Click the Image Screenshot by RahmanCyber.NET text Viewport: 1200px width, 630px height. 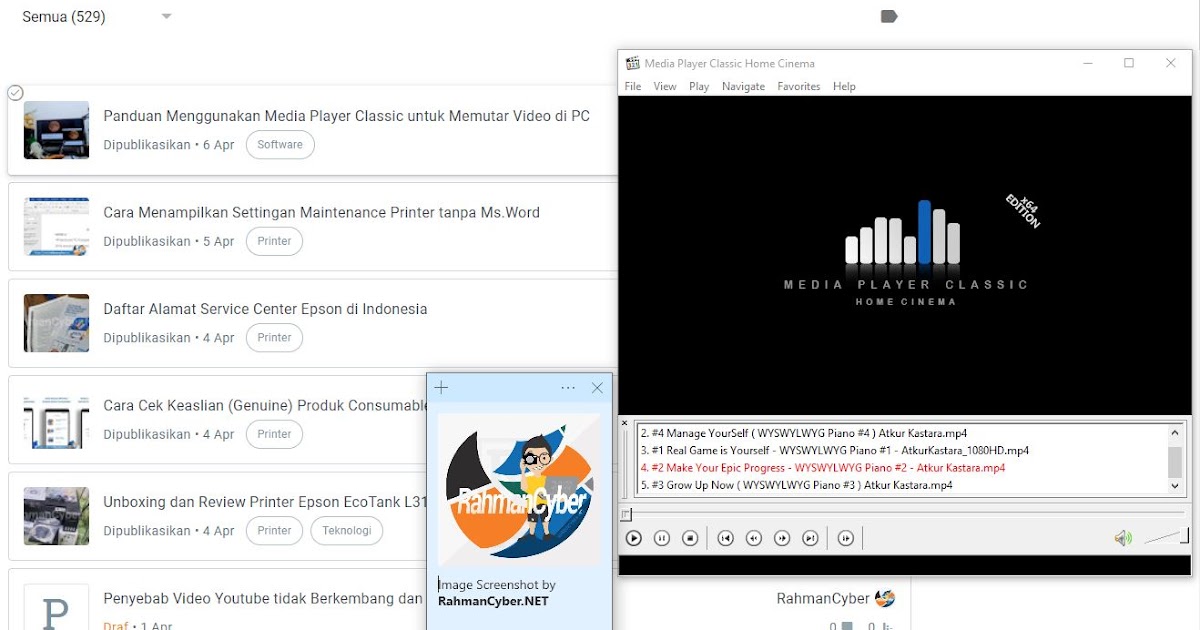coord(497,593)
